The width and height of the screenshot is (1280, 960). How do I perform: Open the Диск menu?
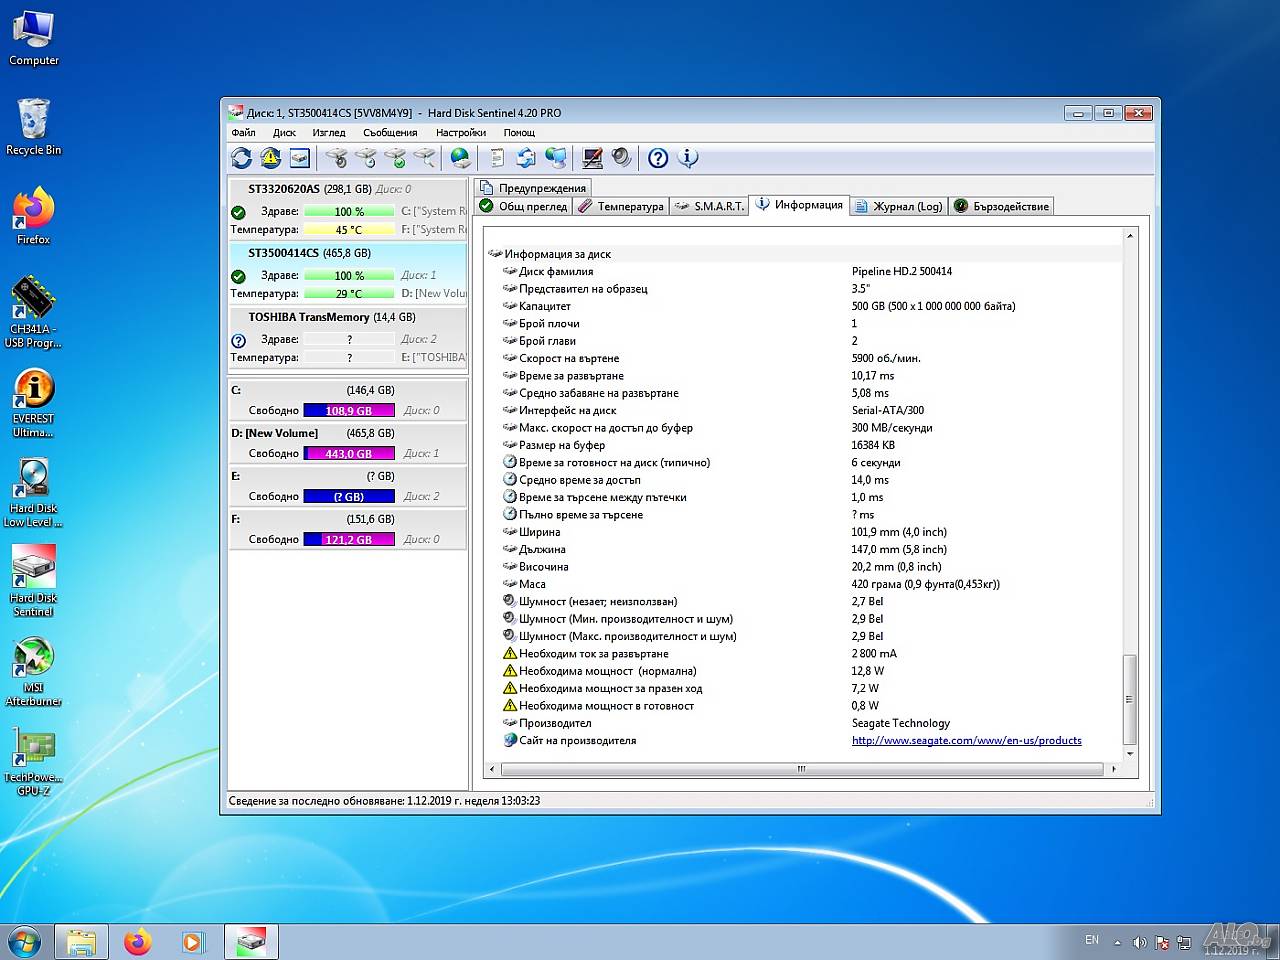(284, 132)
